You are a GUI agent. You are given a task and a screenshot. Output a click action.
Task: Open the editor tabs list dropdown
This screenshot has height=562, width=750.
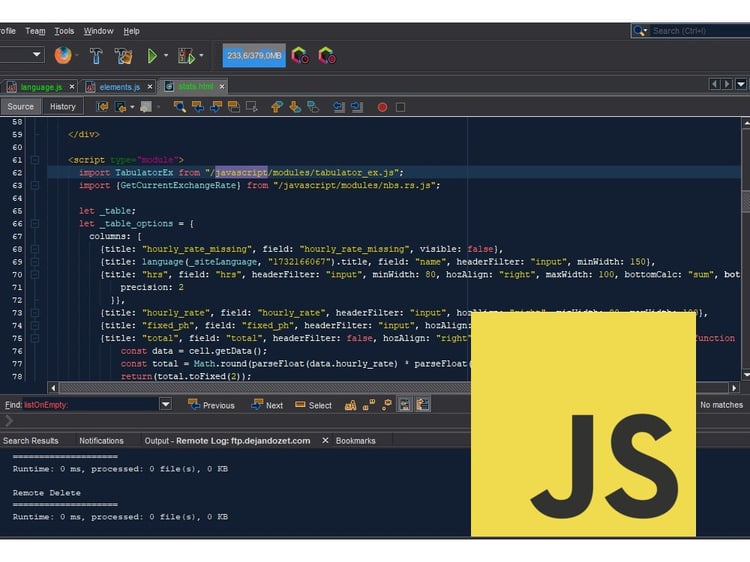point(741,84)
